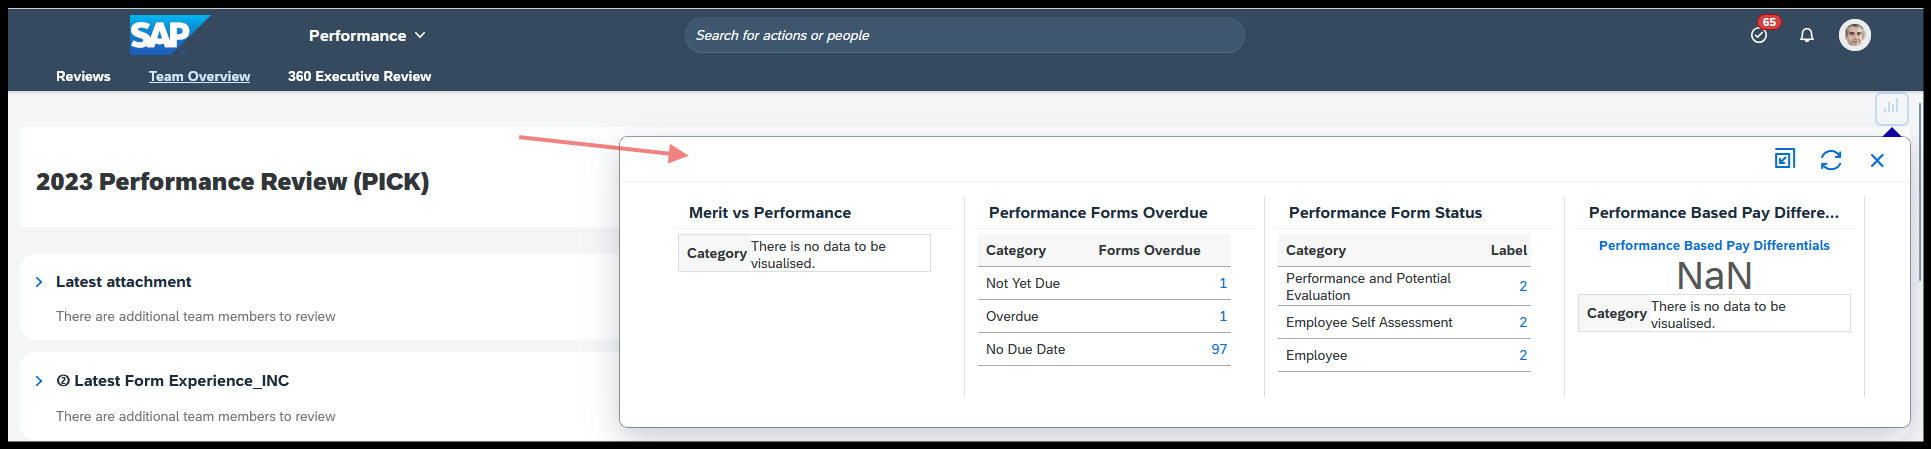Toggle the analytics chart icon button
The height and width of the screenshot is (449, 1931).
pyautogui.click(x=1891, y=107)
